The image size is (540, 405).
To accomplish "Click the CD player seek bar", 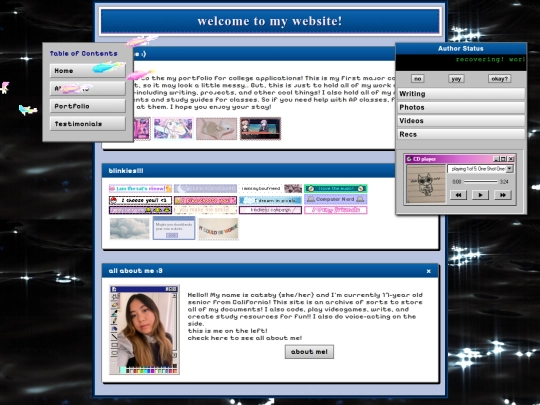I will pos(480,181).
